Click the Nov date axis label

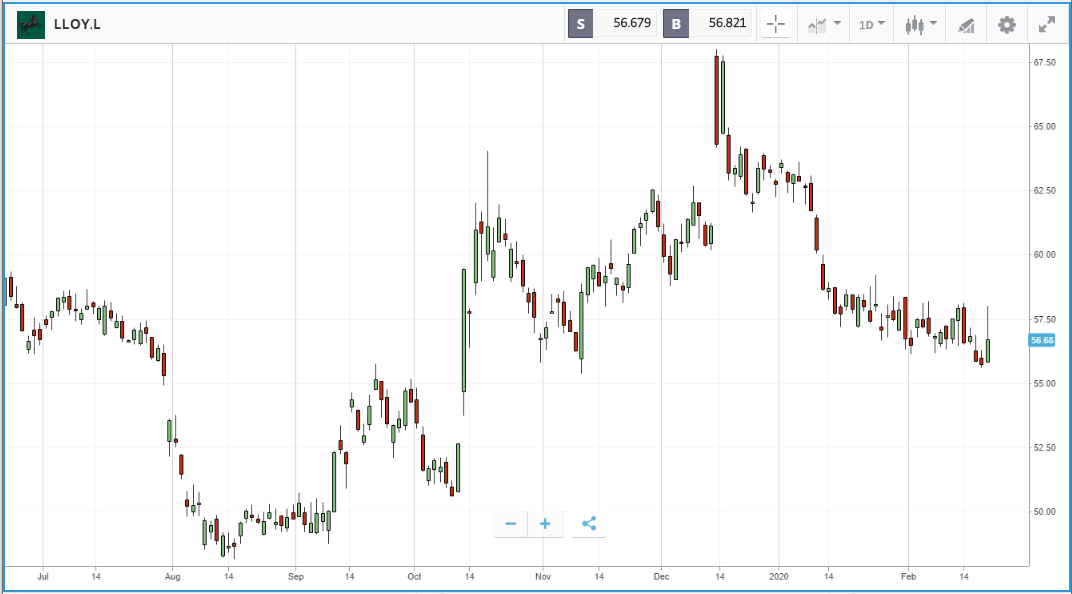[x=543, y=577]
